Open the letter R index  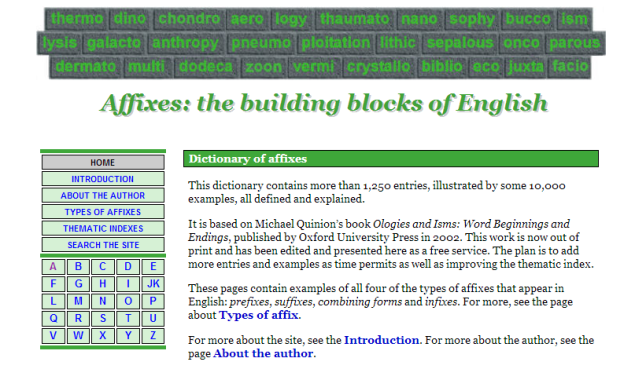[78, 318]
